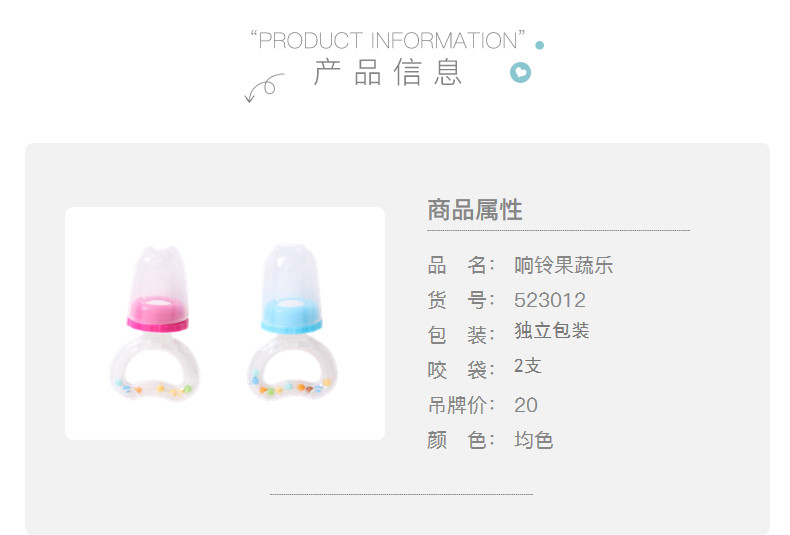This screenshot has height=535, width=790.
Task: Click the blue feeder's rattle ring handle
Action: 293,368
